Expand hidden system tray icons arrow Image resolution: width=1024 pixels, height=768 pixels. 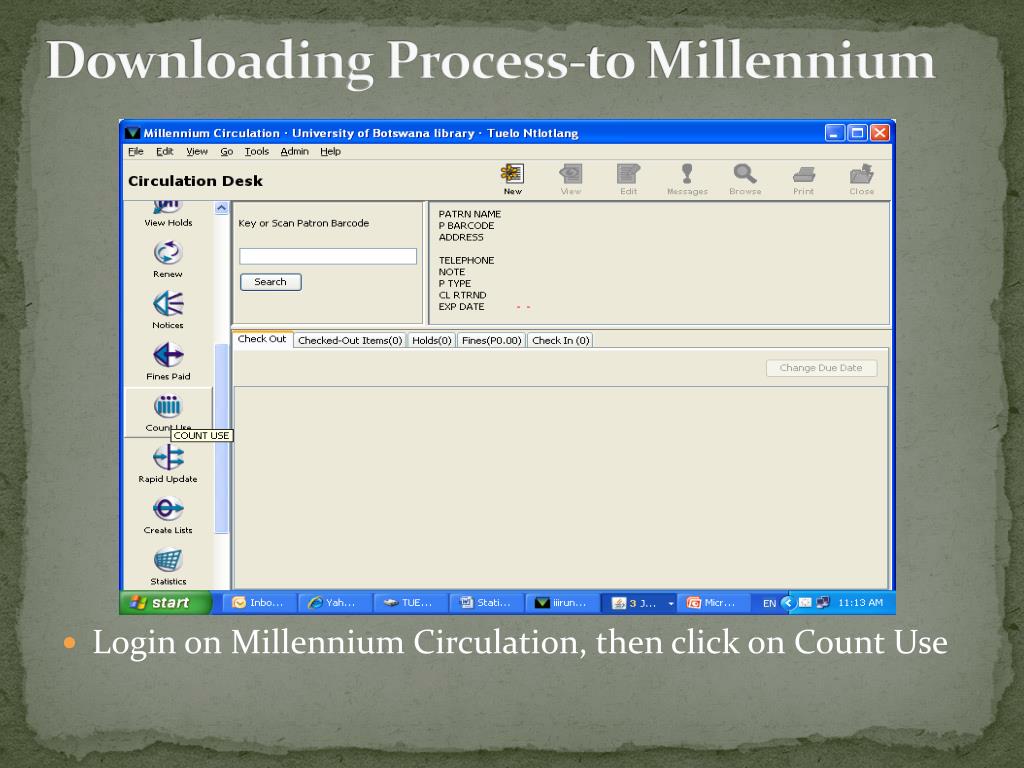[x=788, y=603]
